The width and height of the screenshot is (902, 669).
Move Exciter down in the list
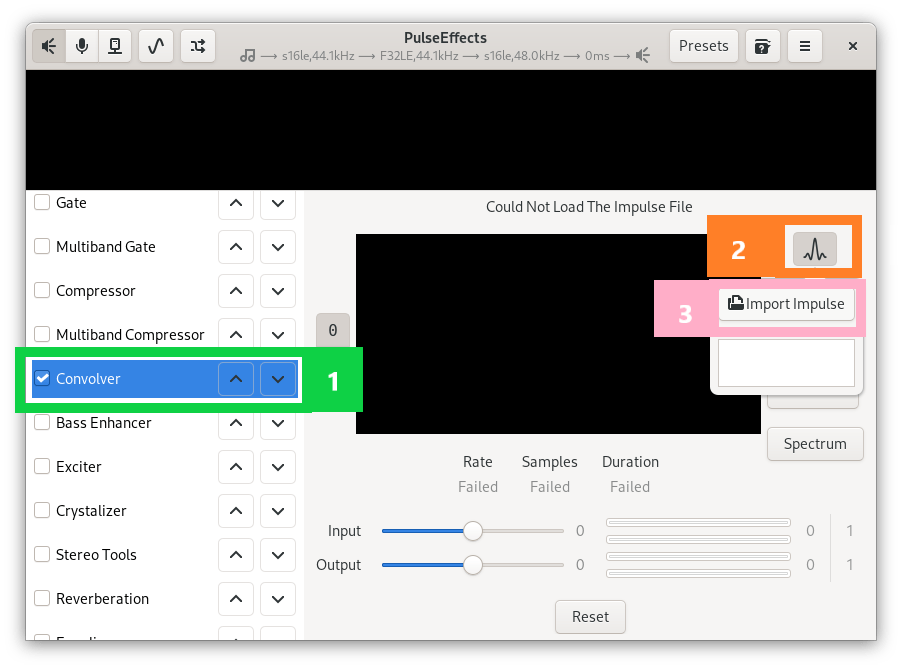pos(278,467)
